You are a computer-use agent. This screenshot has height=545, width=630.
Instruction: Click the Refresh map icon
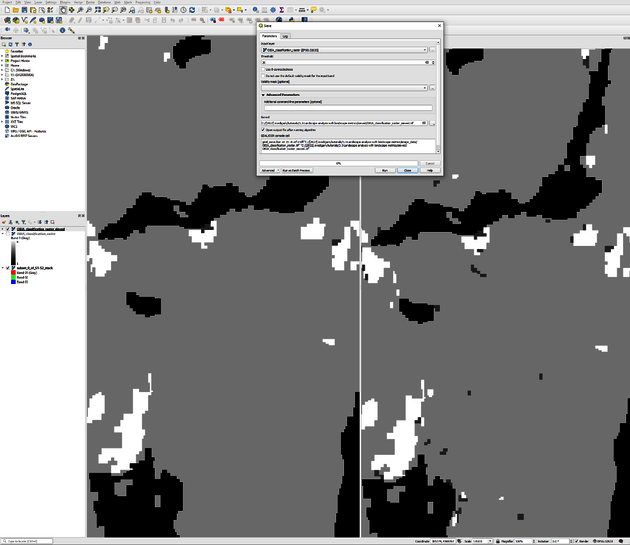[x=192, y=10]
